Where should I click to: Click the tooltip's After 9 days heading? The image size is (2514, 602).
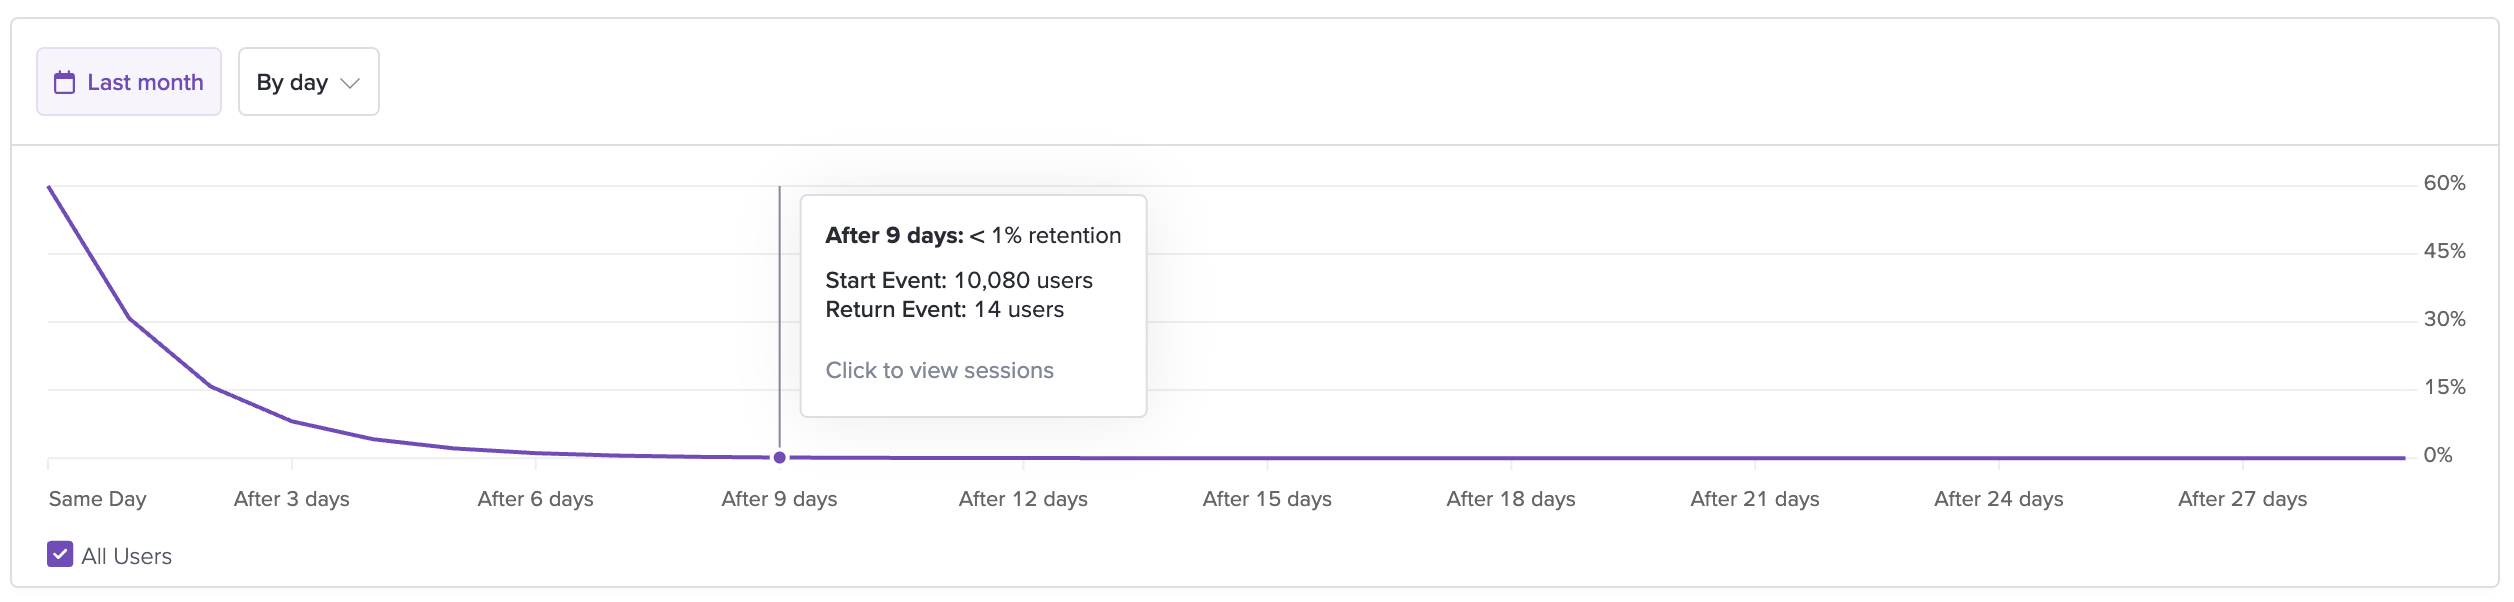893,236
